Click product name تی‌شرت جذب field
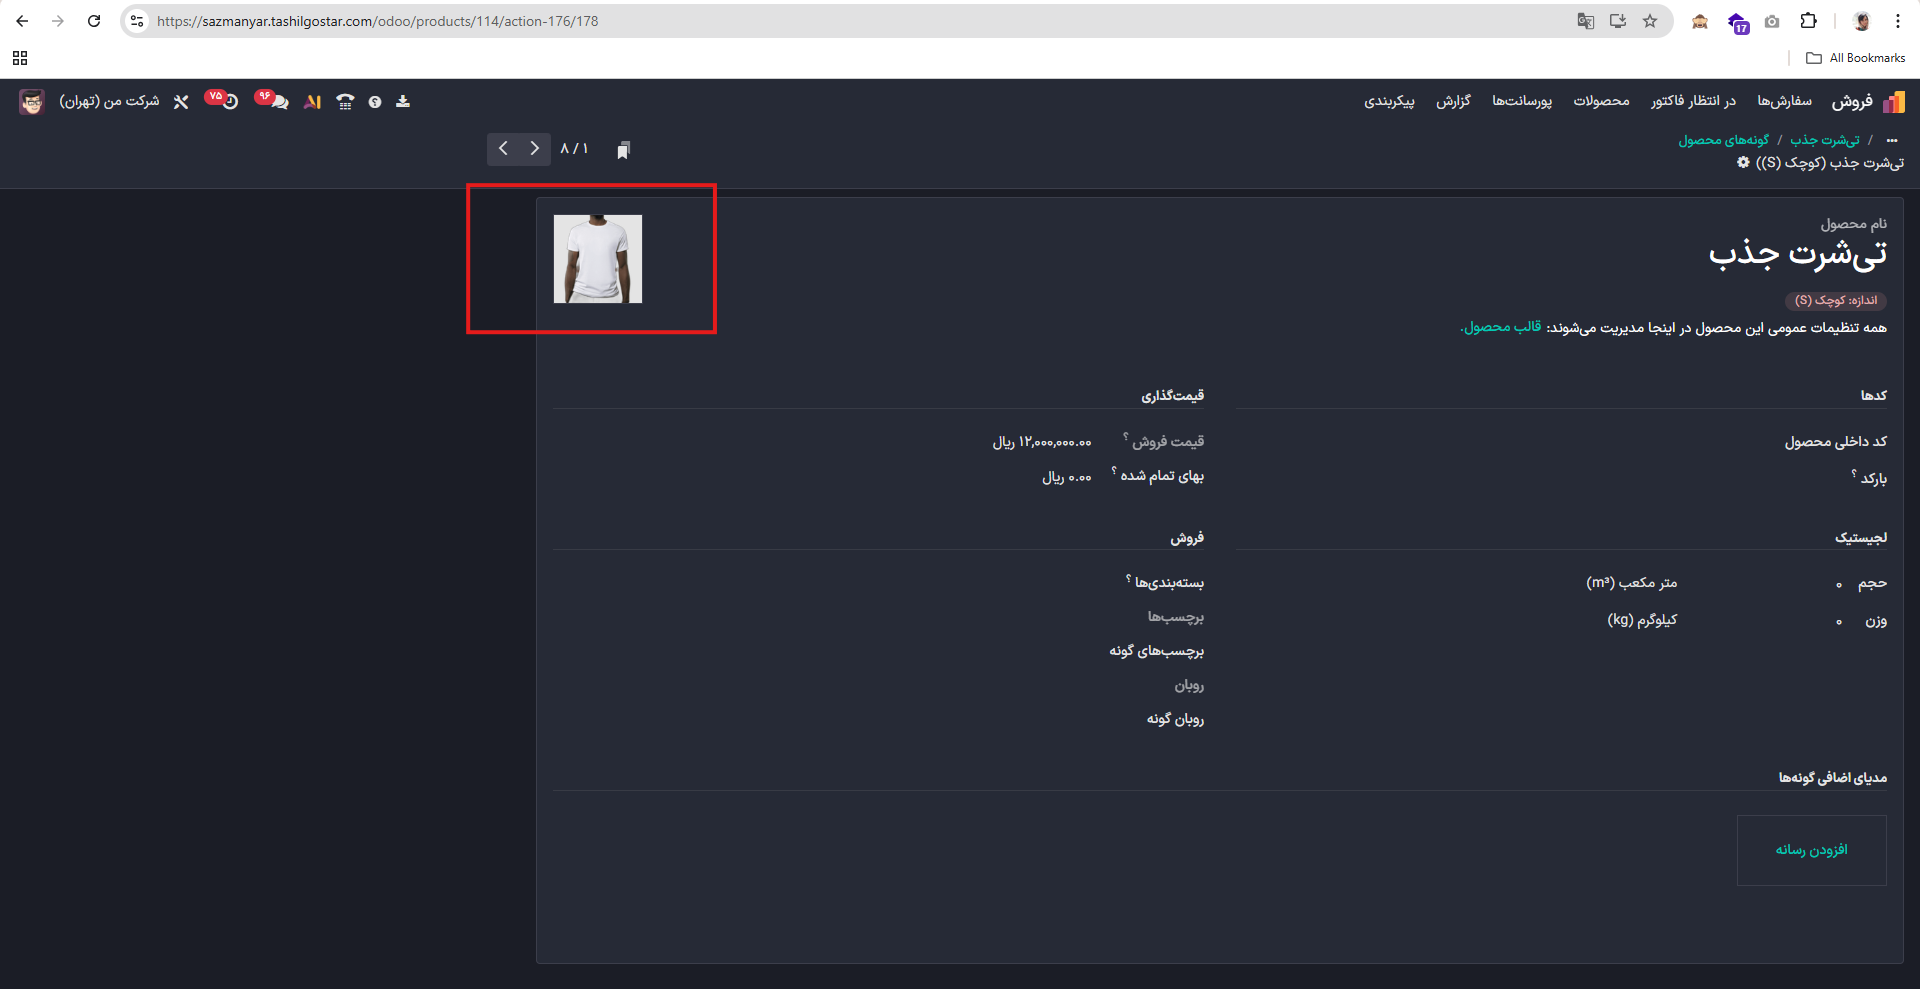1920x989 pixels. pyautogui.click(x=1798, y=254)
